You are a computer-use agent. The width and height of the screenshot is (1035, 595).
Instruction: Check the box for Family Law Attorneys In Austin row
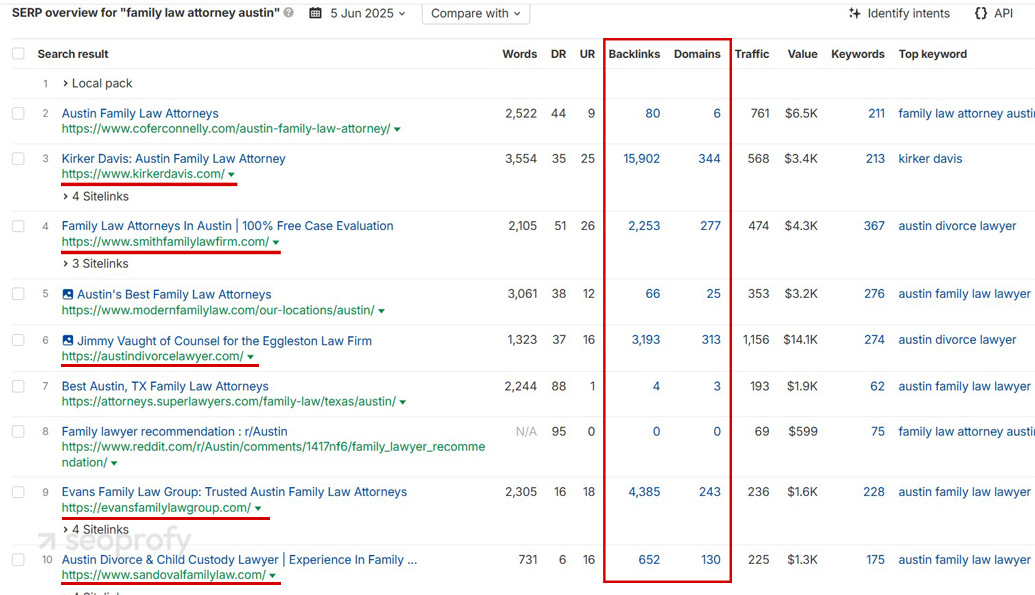pyautogui.click(x=18, y=226)
